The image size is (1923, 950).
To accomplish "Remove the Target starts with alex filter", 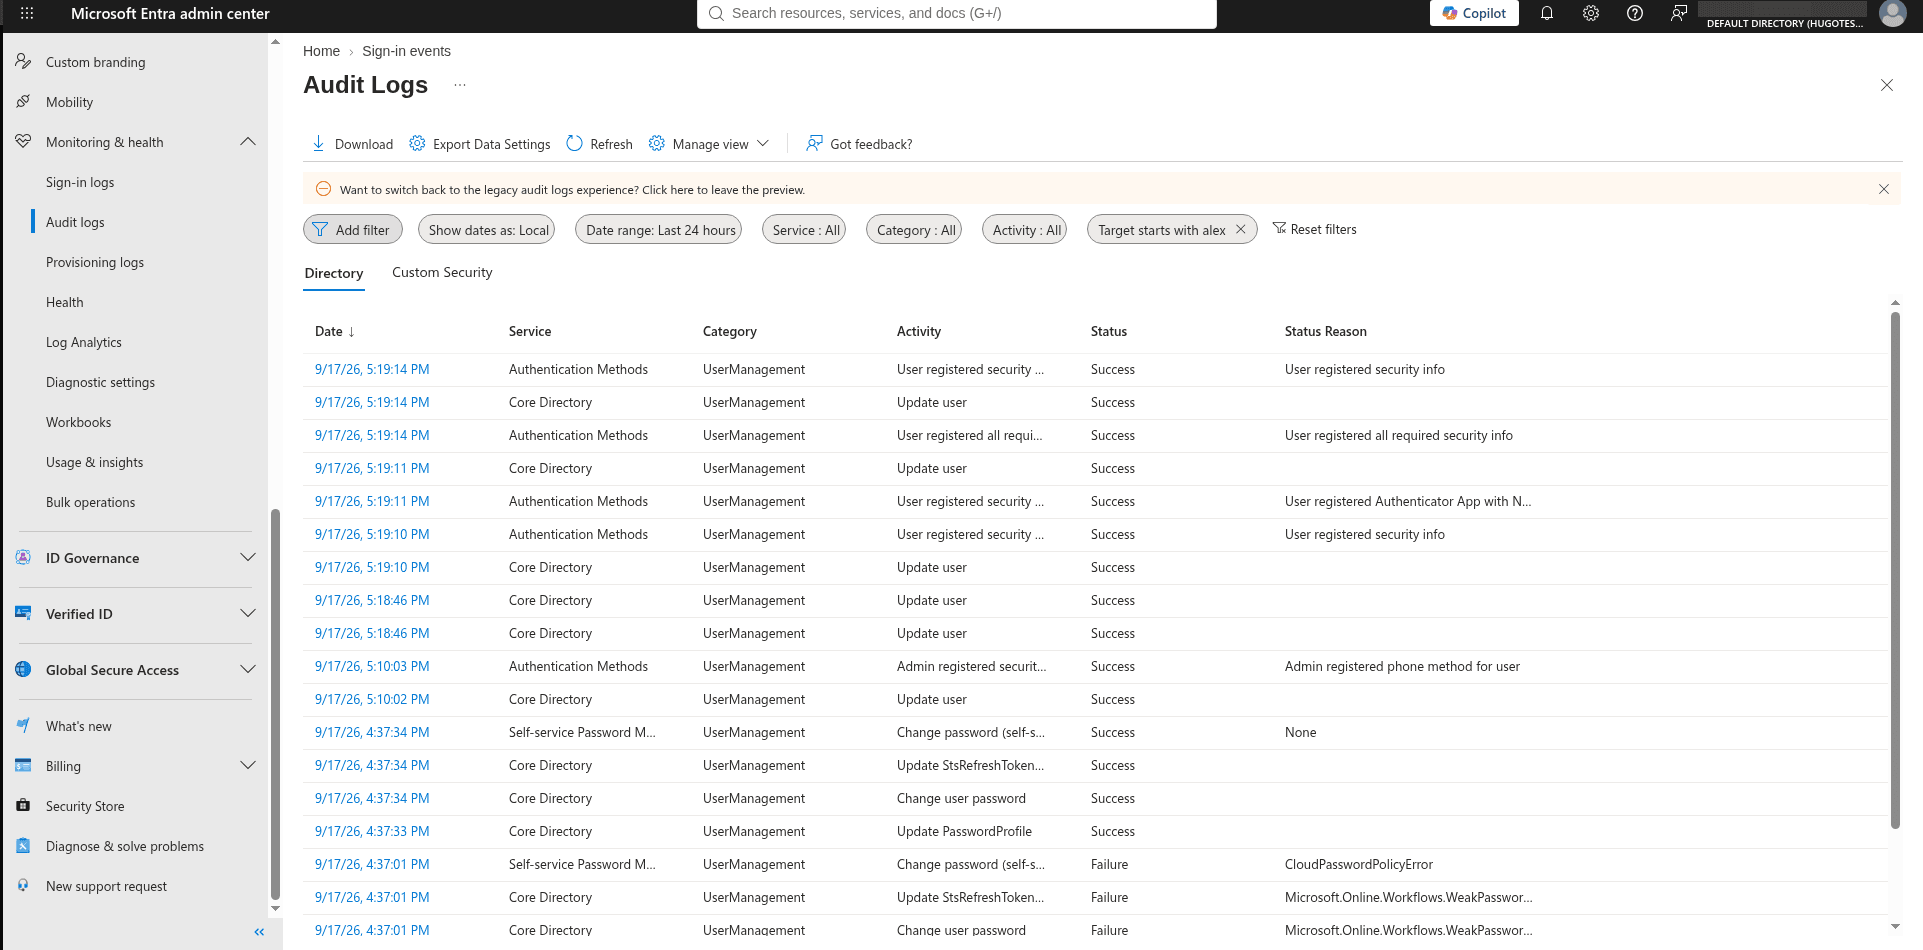I will click(x=1240, y=229).
